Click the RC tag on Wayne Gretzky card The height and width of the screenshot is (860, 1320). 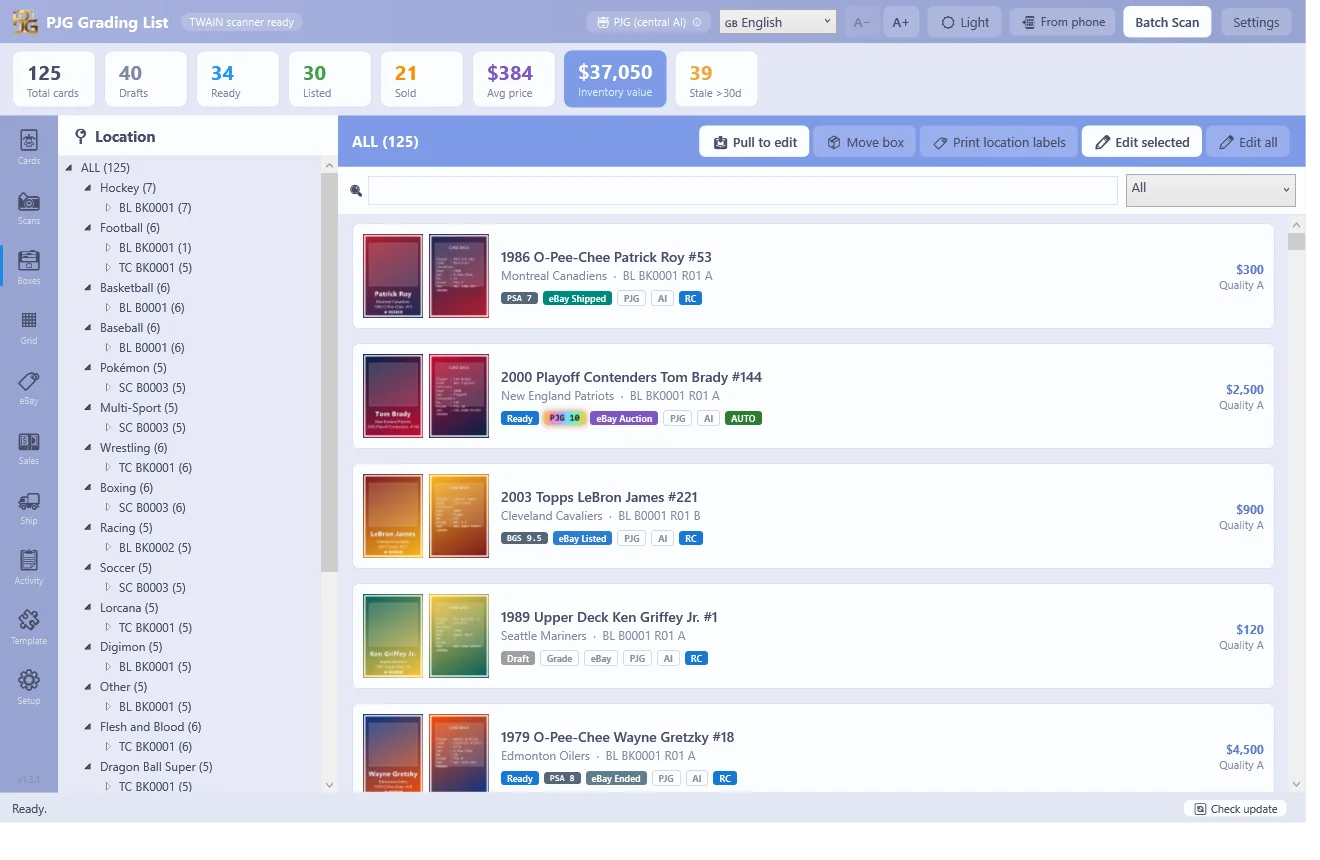coord(725,778)
